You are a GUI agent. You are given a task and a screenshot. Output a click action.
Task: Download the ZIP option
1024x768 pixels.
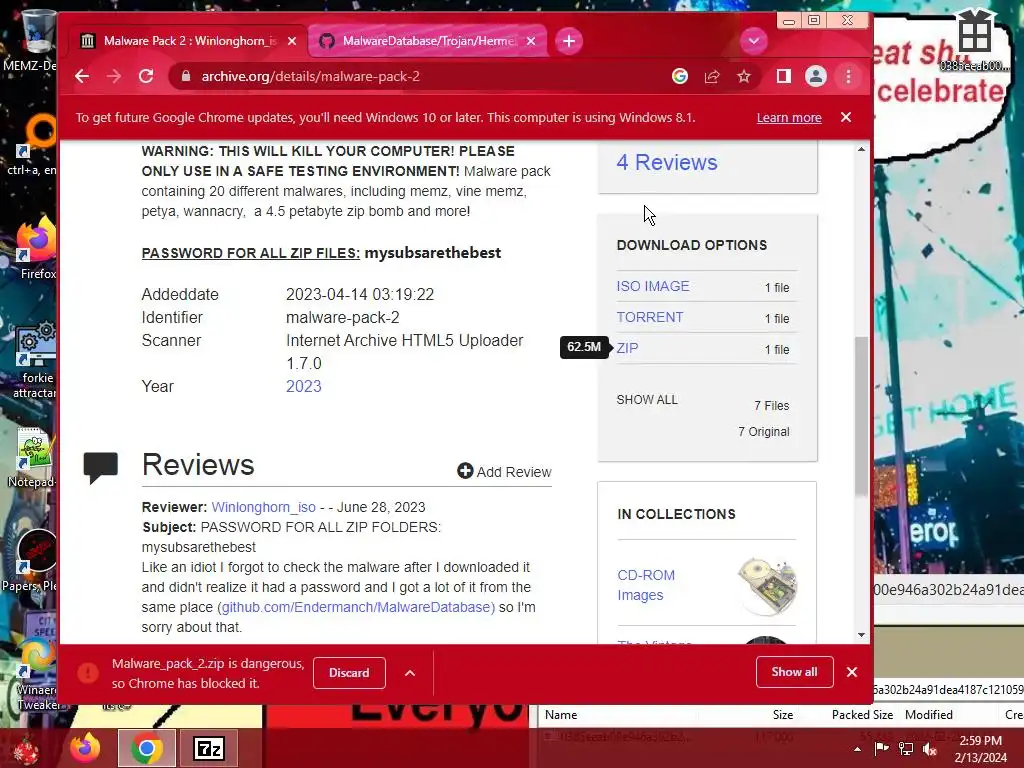627,348
